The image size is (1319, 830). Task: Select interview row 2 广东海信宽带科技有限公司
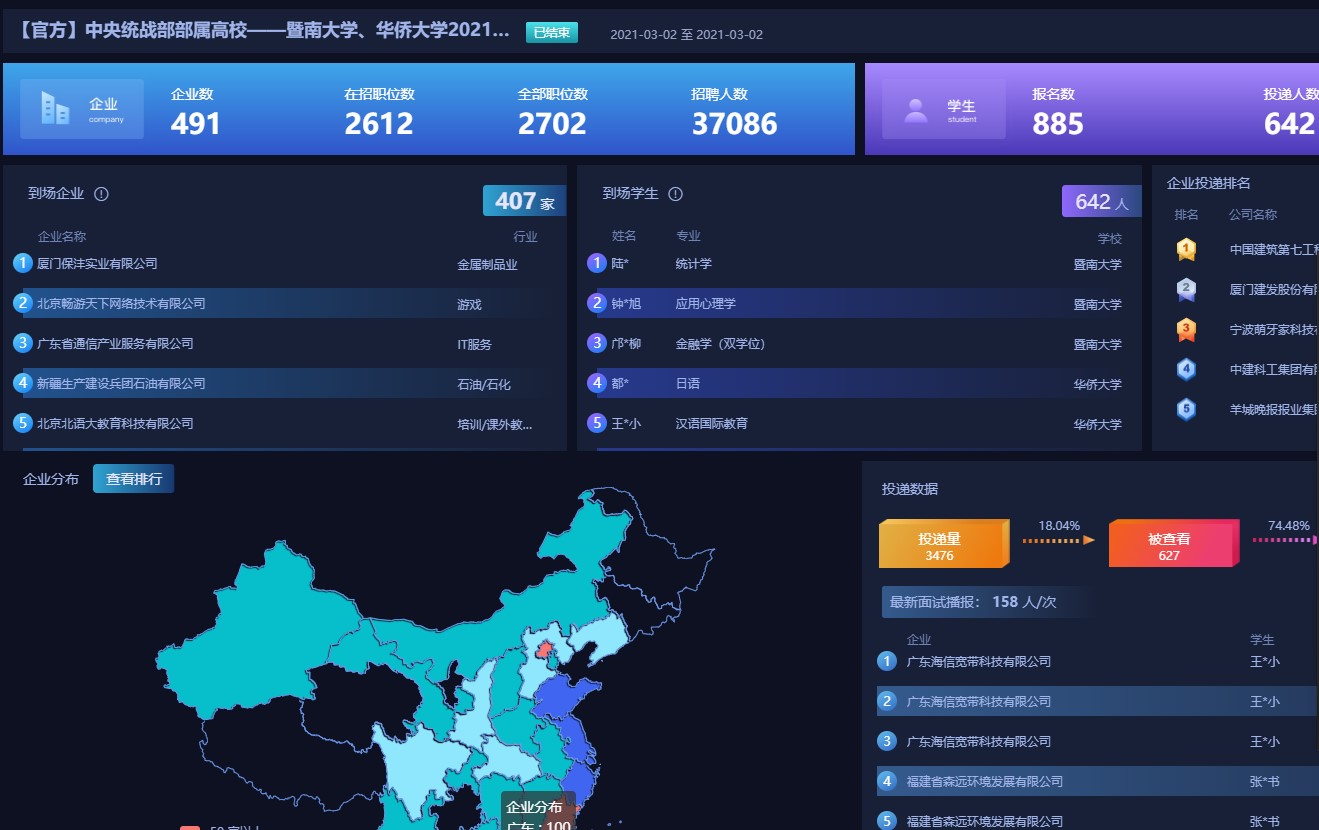tap(1097, 701)
